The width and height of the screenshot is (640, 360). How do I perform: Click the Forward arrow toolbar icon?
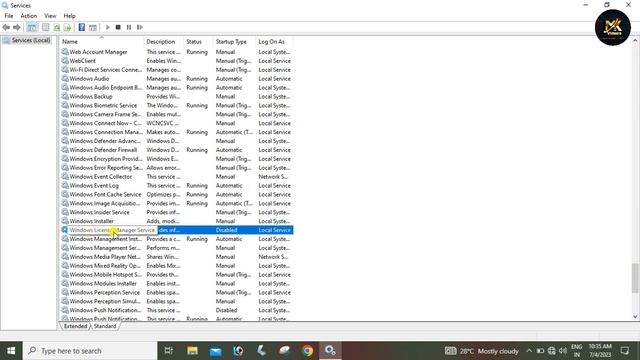point(17,27)
